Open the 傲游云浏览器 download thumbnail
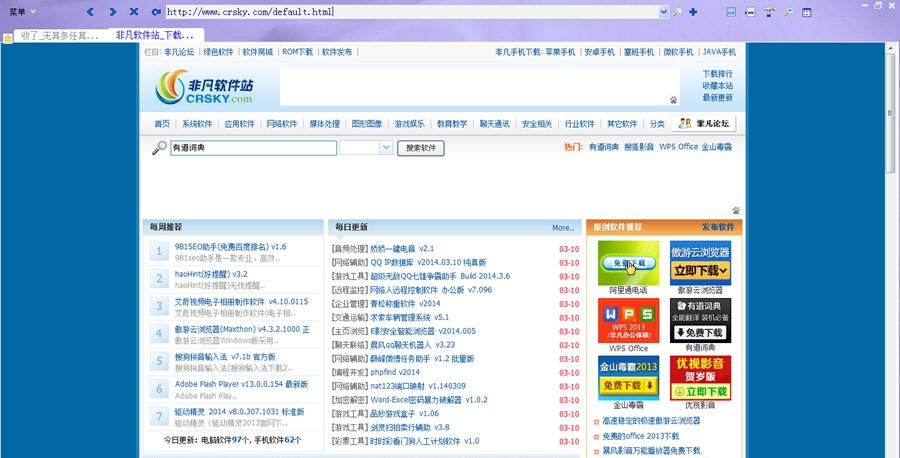The height and width of the screenshot is (458, 900). [700, 262]
